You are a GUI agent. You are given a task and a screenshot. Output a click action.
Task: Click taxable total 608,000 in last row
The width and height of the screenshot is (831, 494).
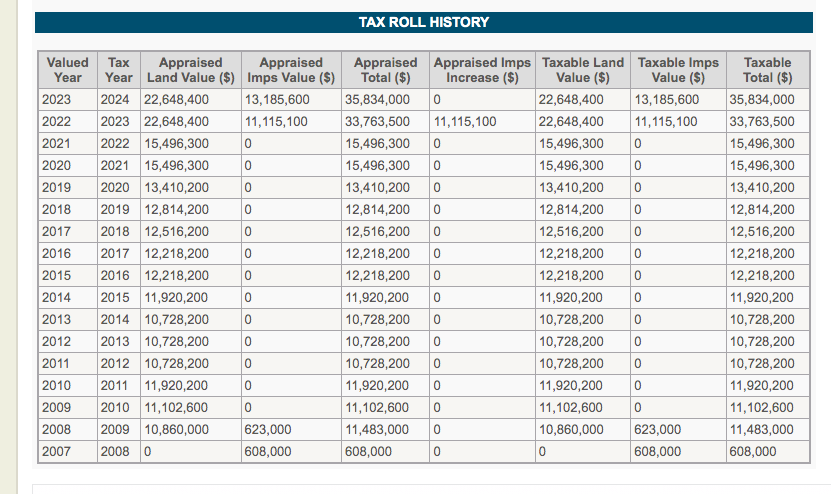click(x=767, y=452)
